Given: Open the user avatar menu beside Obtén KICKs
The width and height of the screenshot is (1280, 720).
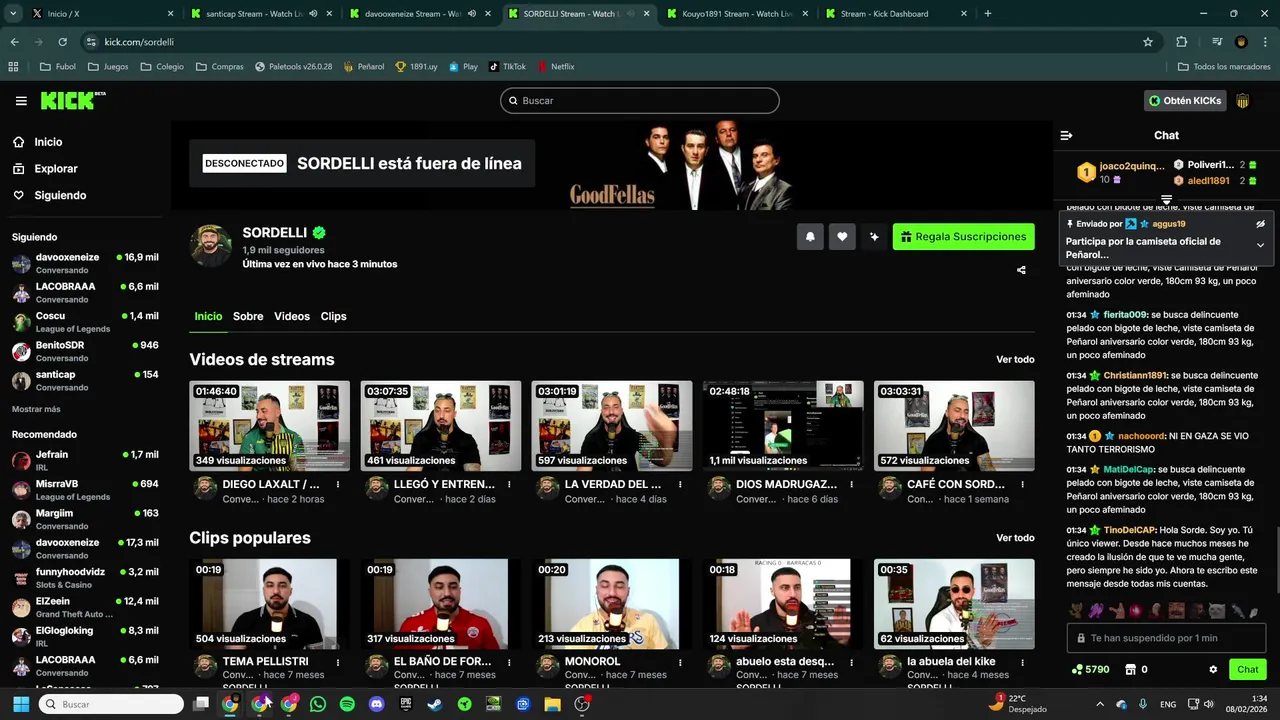Looking at the screenshot, I should [x=1243, y=101].
